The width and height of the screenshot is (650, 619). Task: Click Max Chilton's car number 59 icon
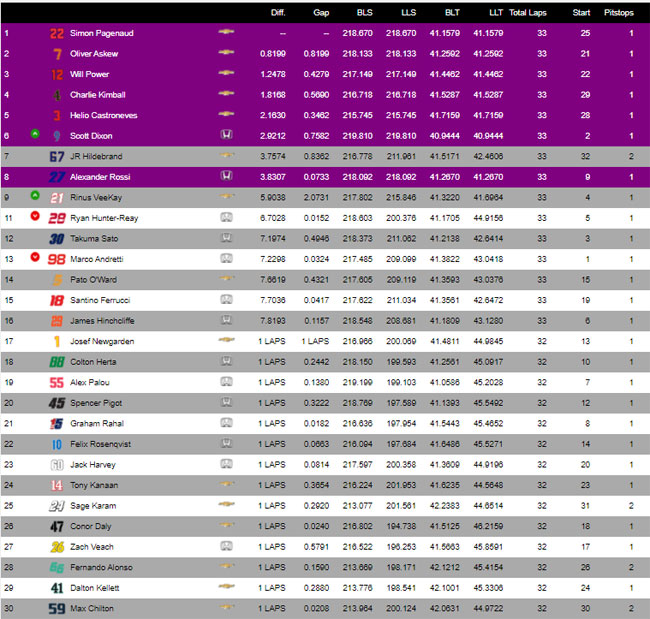click(57, 609)
